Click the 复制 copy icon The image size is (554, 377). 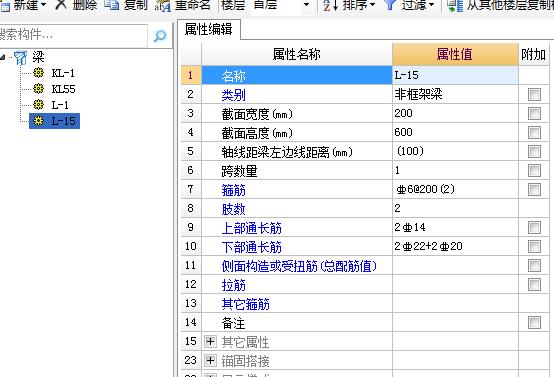112,5
